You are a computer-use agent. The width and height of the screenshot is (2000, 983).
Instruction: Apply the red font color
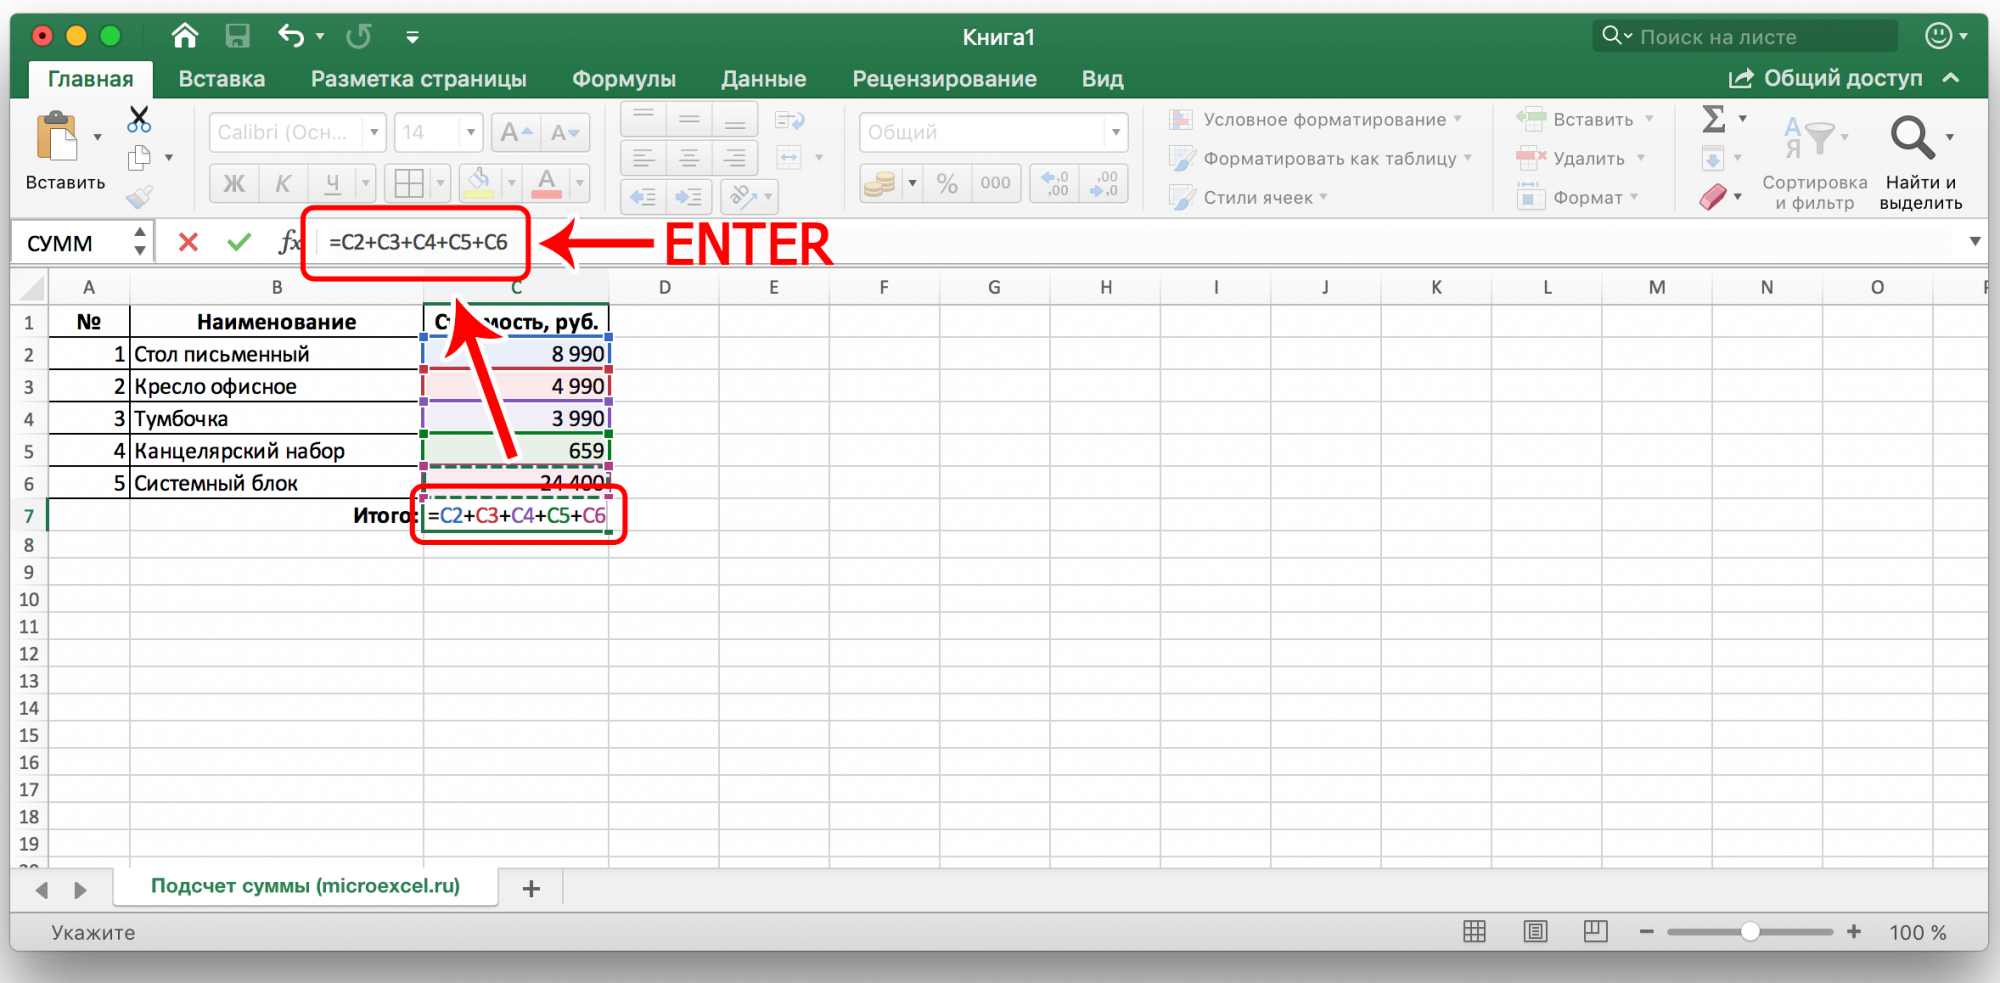[x=546, y=183]
